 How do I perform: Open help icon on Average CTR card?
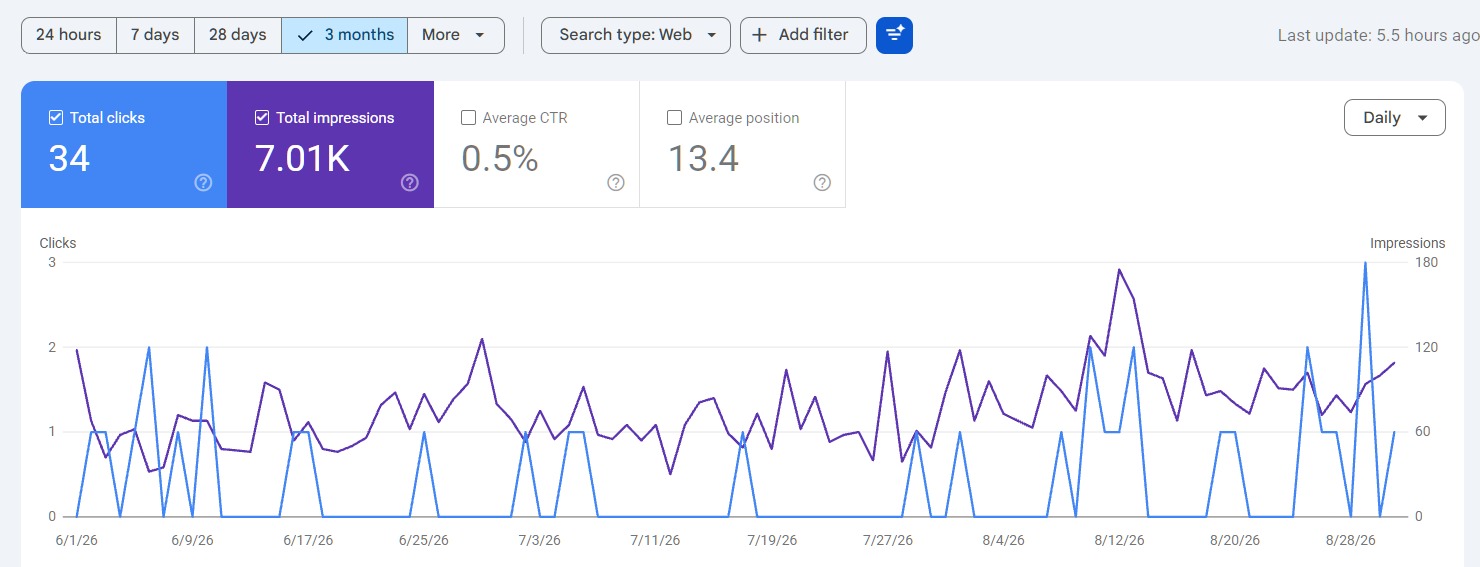(x=616, y=183)
